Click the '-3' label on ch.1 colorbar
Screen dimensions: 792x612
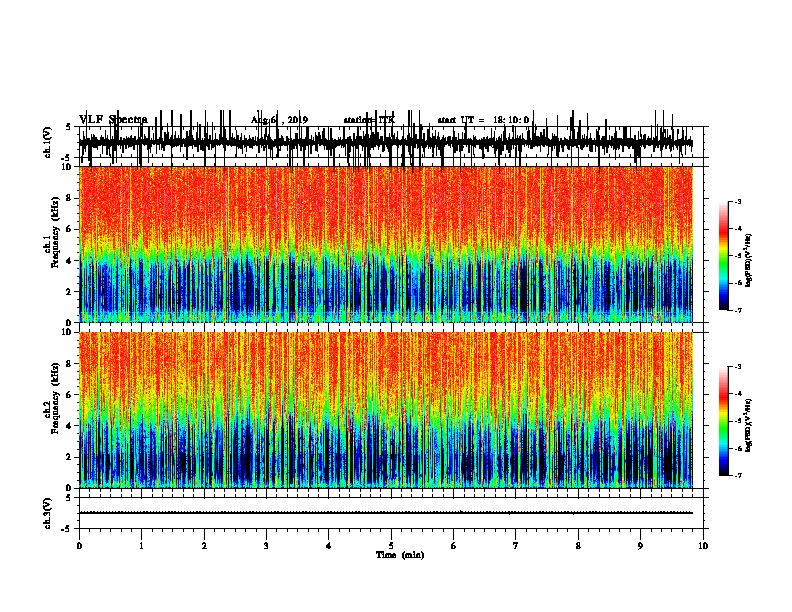(x=737, y=201)
